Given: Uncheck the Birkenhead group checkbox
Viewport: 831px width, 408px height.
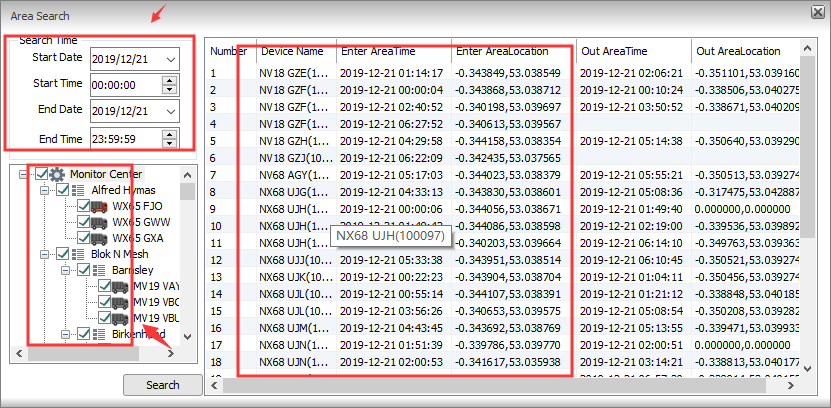Looking at the screenshot, I should (x=83, y=334).
